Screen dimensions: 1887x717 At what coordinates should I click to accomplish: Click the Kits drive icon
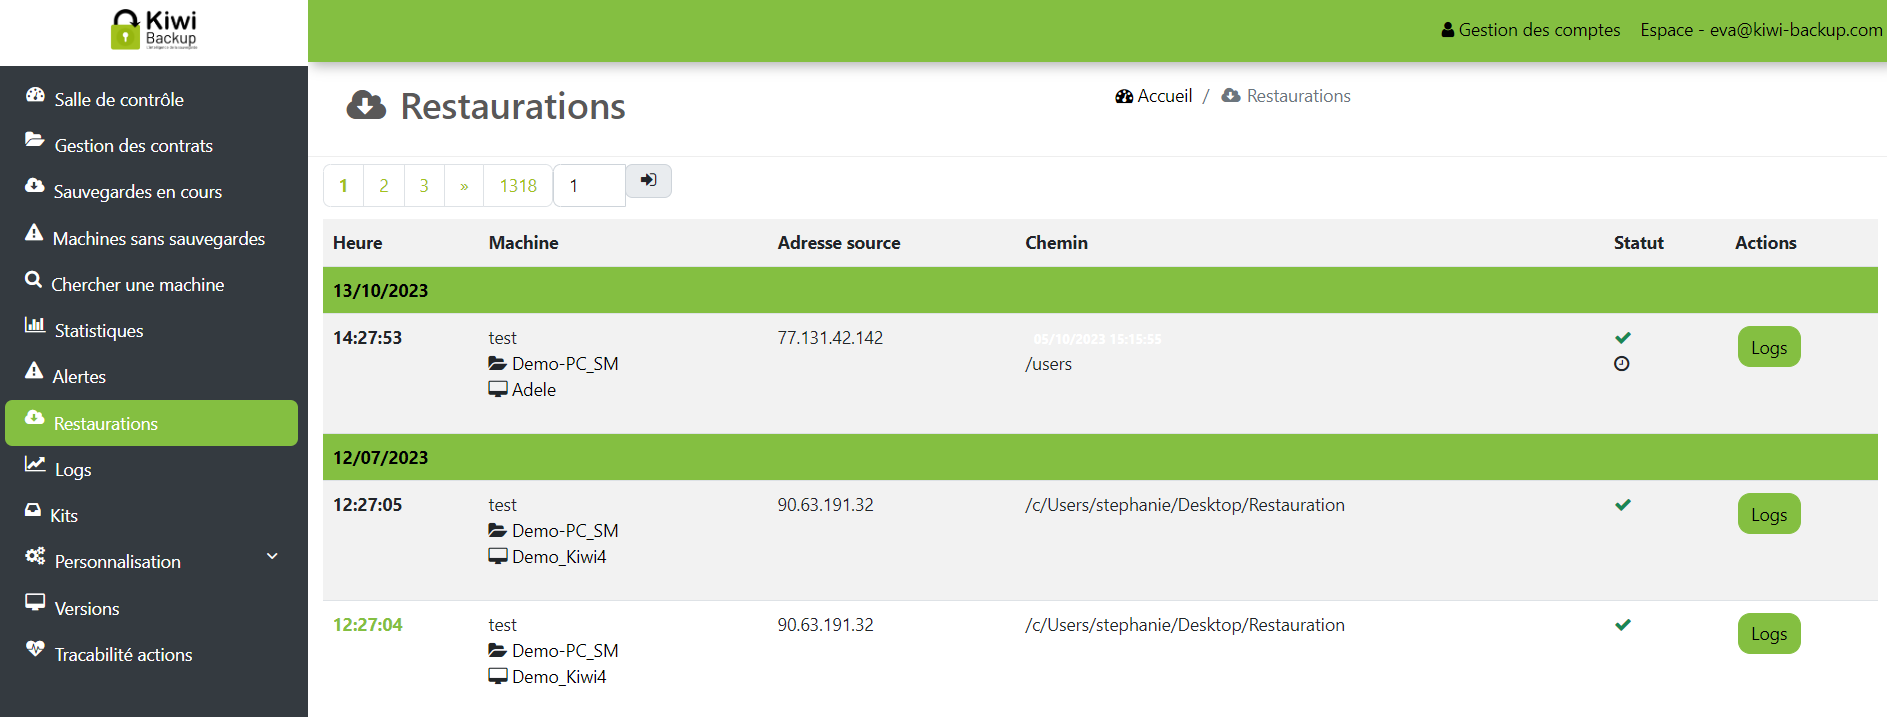33,510
